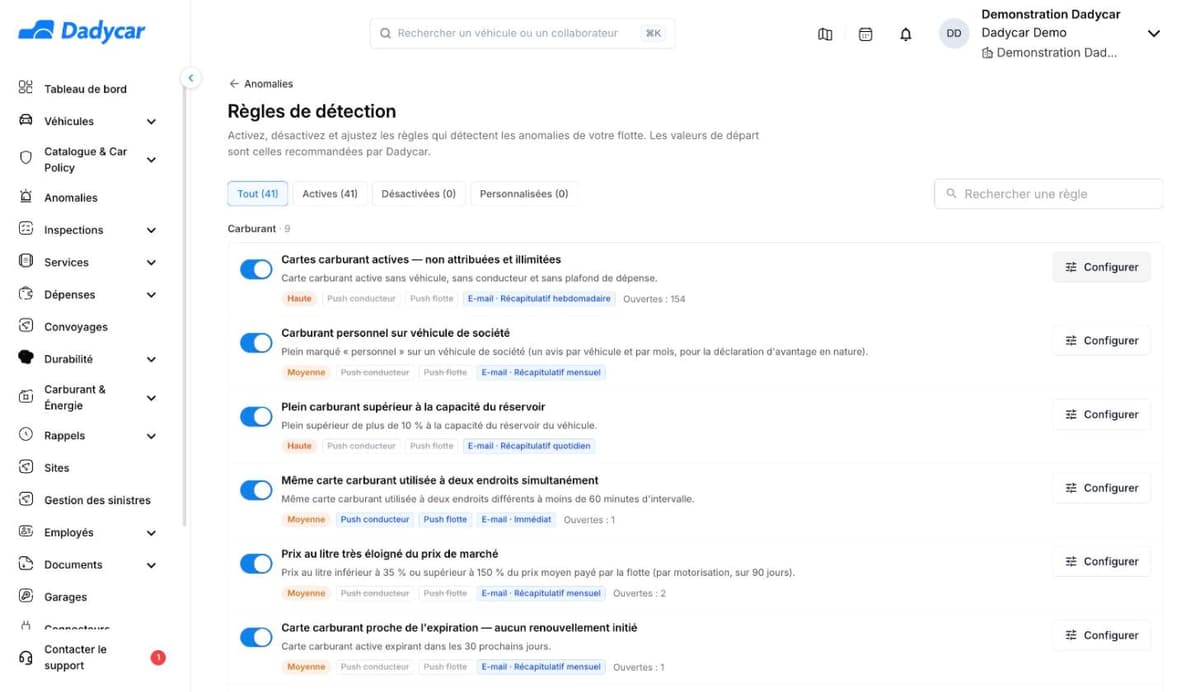Open the map icon in header
Viewport: 1200px width, 692px height.
[825, 34]
